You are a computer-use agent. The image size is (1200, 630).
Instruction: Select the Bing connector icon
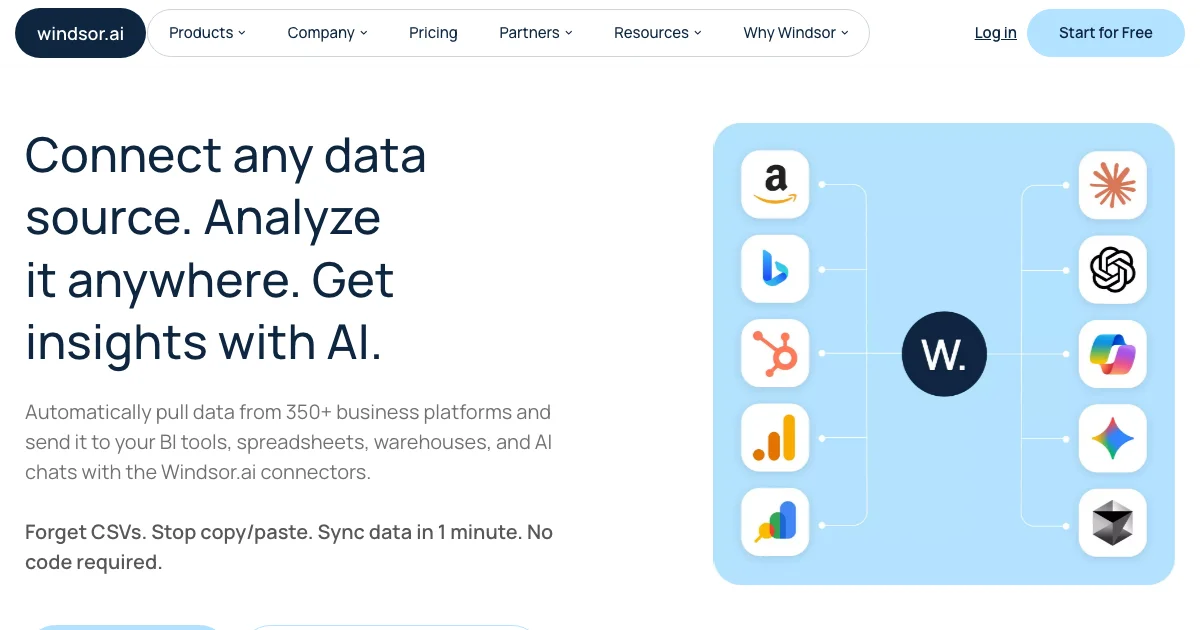point(775,269)
